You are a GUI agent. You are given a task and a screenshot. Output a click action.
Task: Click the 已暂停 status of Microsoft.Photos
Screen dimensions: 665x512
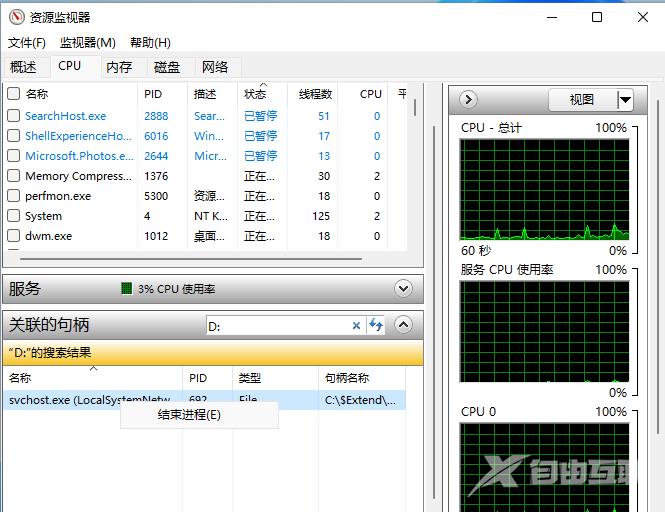click(x=260, y=156)
